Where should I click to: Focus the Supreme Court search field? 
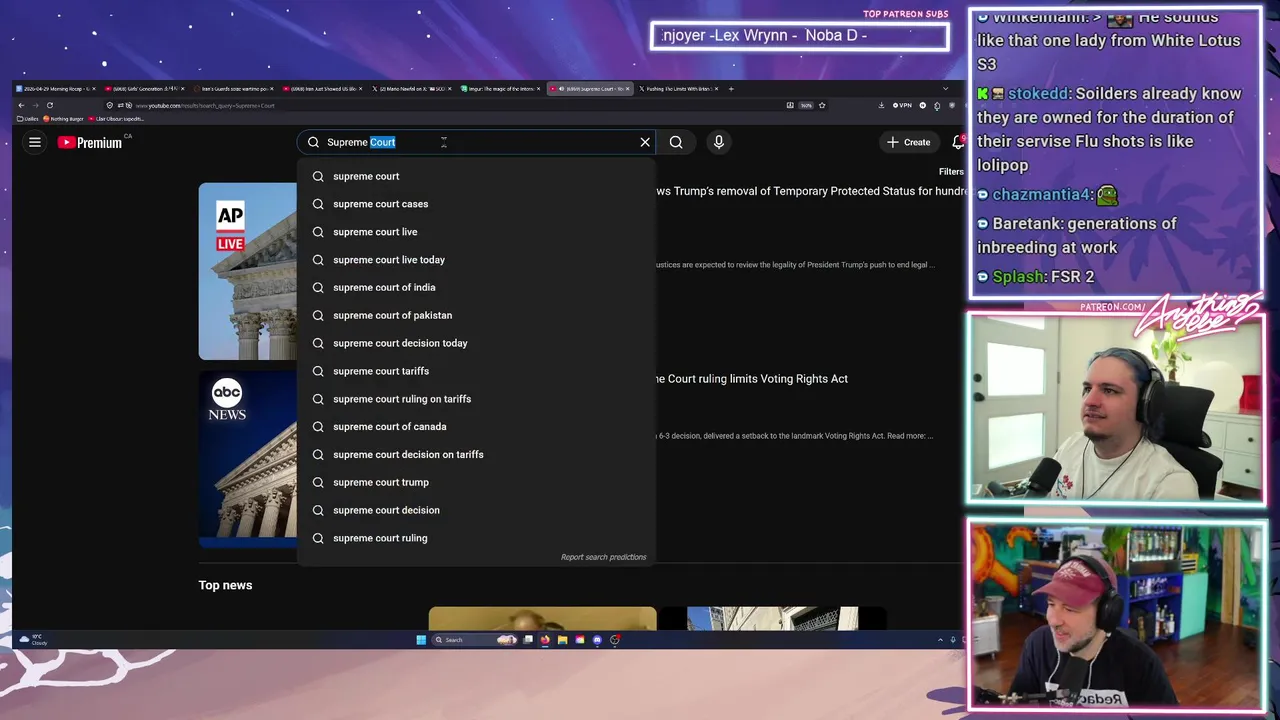(476, 142)
